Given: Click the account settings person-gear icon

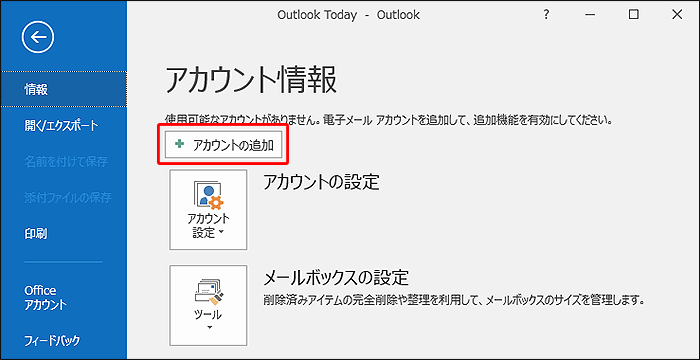Looking at the screenshot, I should coord(208,196).
